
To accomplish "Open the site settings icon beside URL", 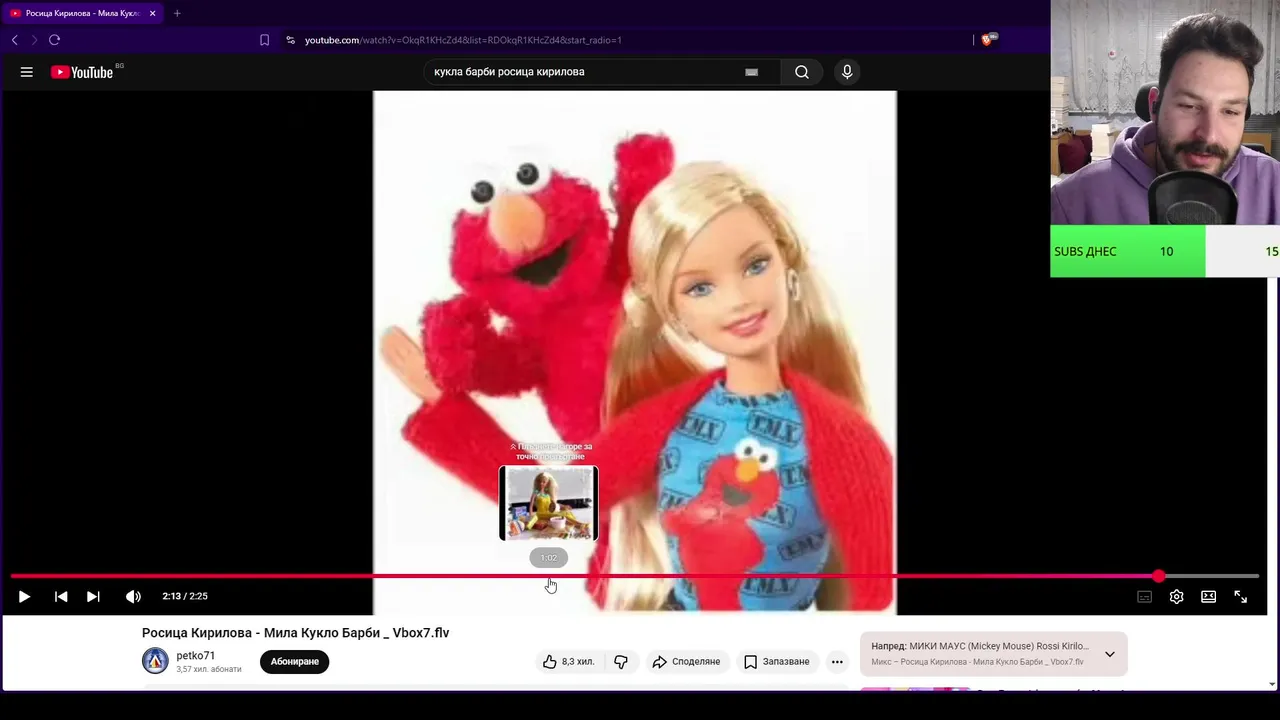I will pyautogui.click(x=290, y=40).
